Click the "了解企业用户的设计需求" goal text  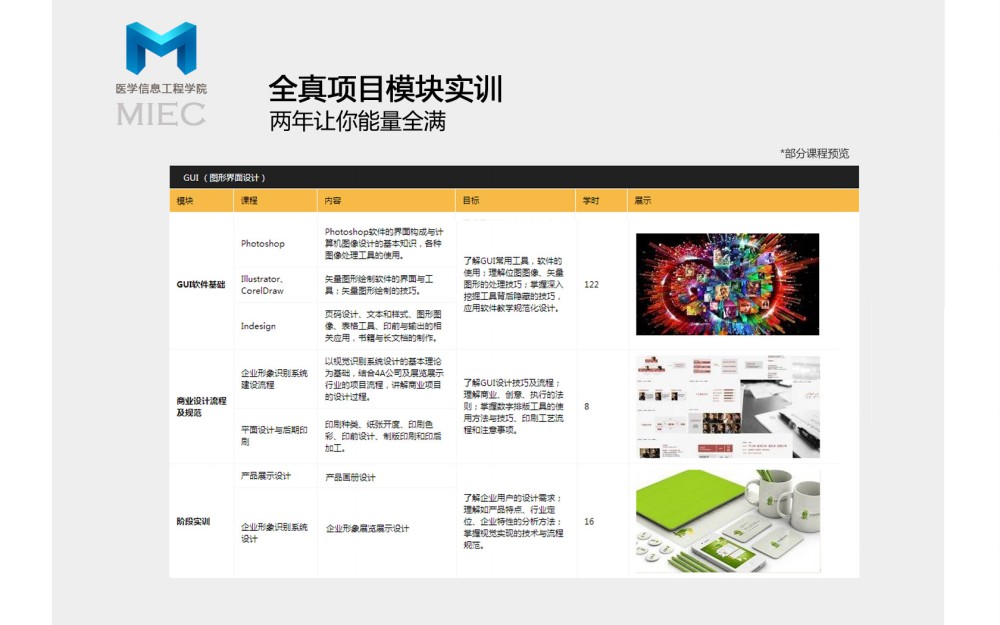pyautogui.click(x=513, y=522)
